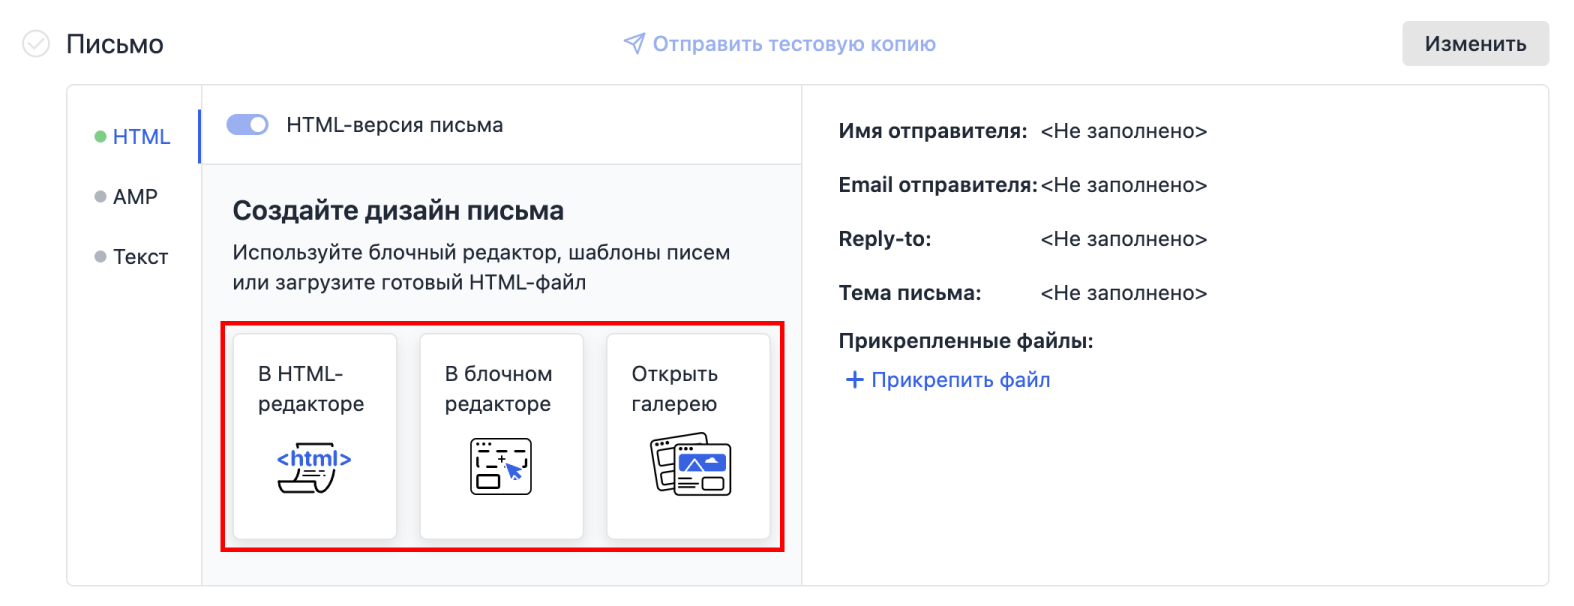Click the Создайте дизайн письма heading
The image size is (1574, 606).
pos(398,211)
